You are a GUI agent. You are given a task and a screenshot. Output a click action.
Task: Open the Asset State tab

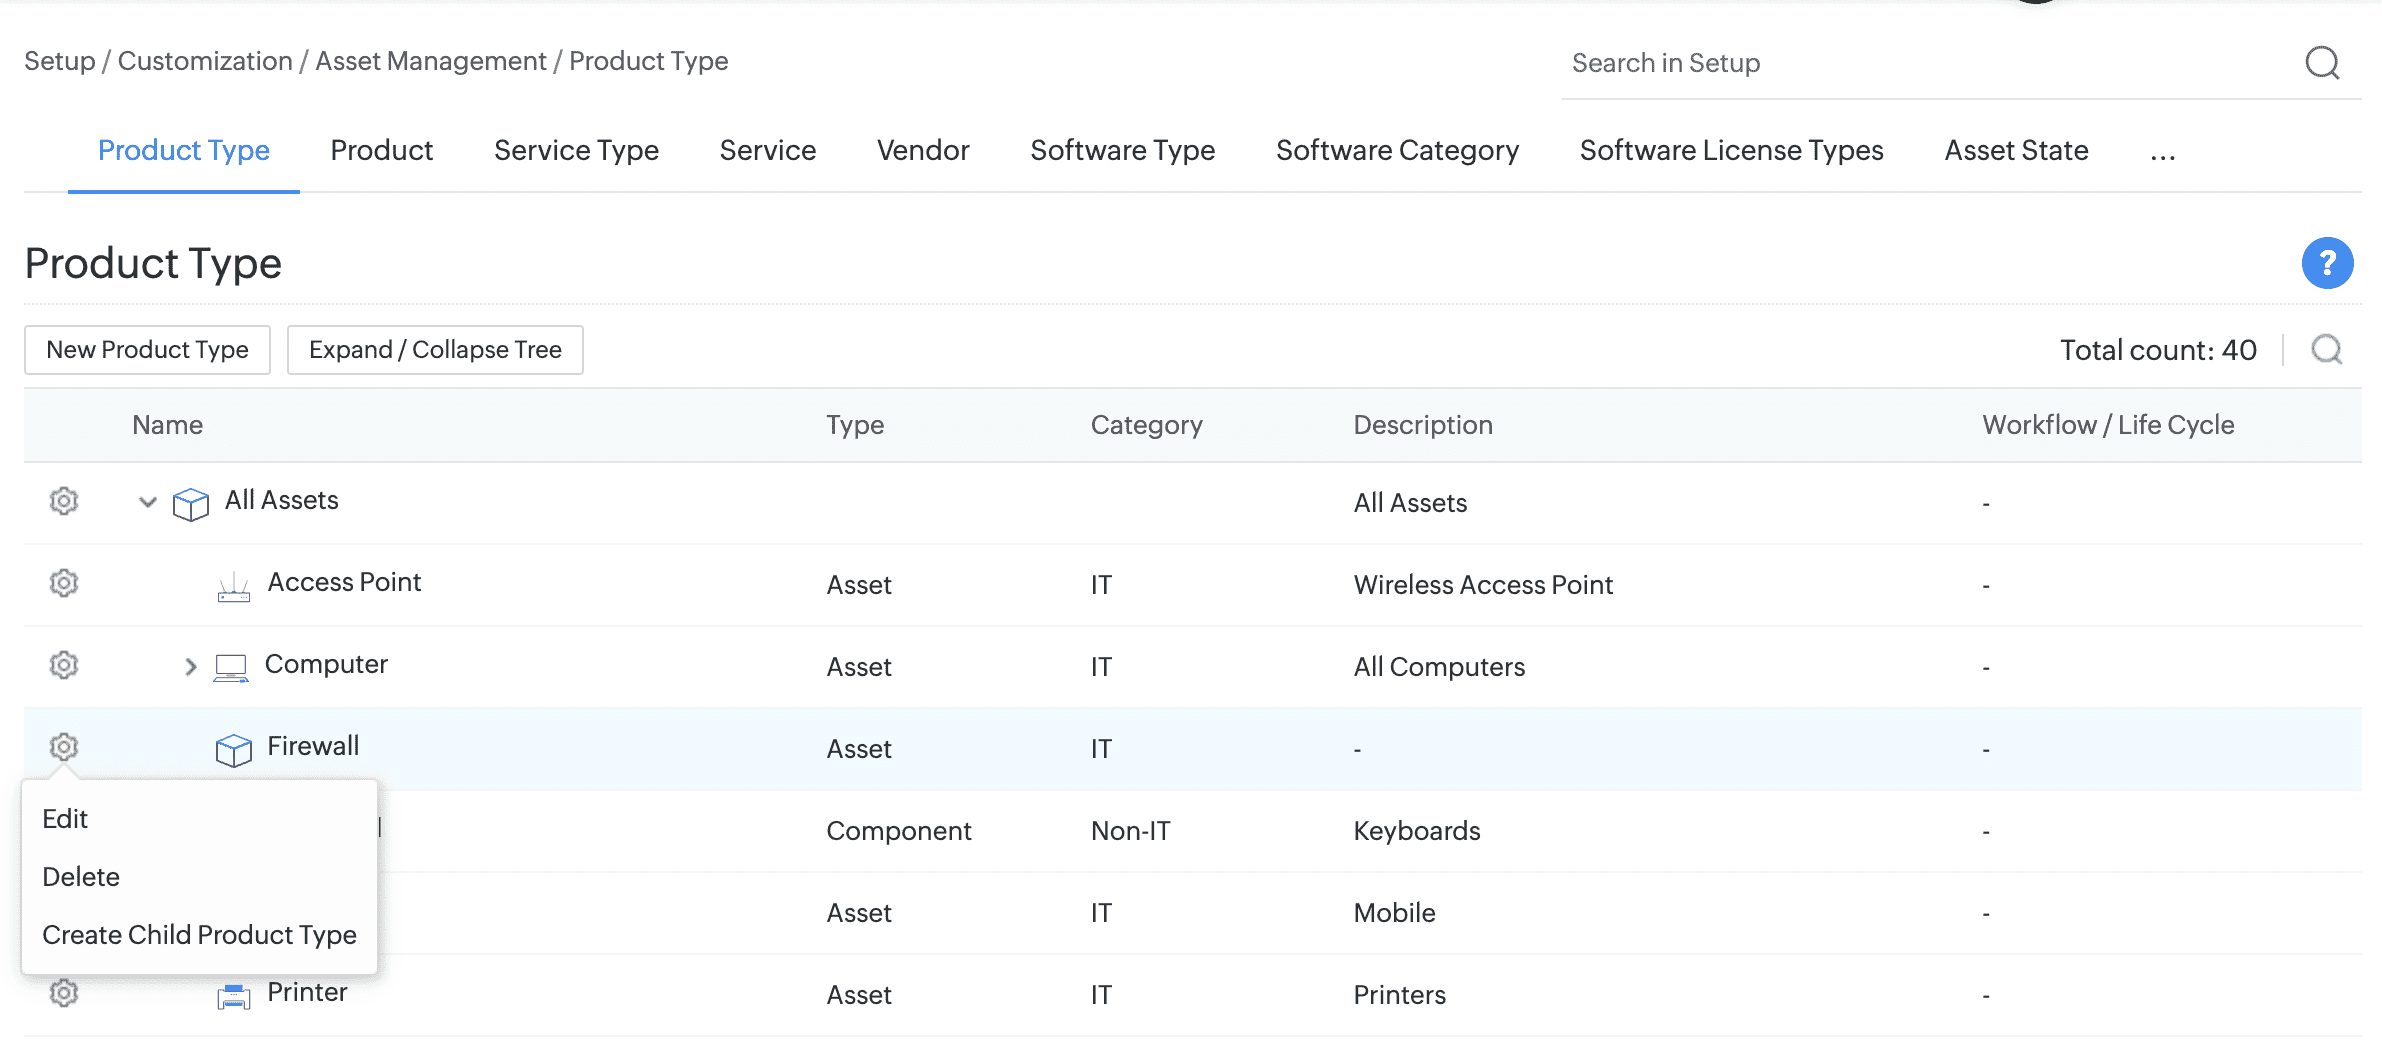[x=2016, y=150]
